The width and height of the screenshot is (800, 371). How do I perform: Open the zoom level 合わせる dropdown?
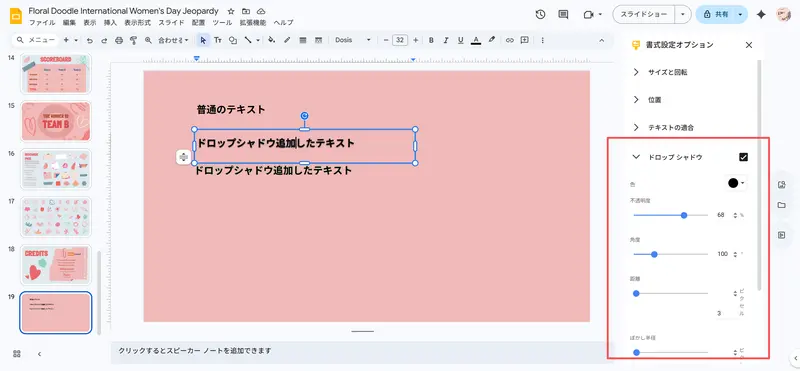pos(173,40)
